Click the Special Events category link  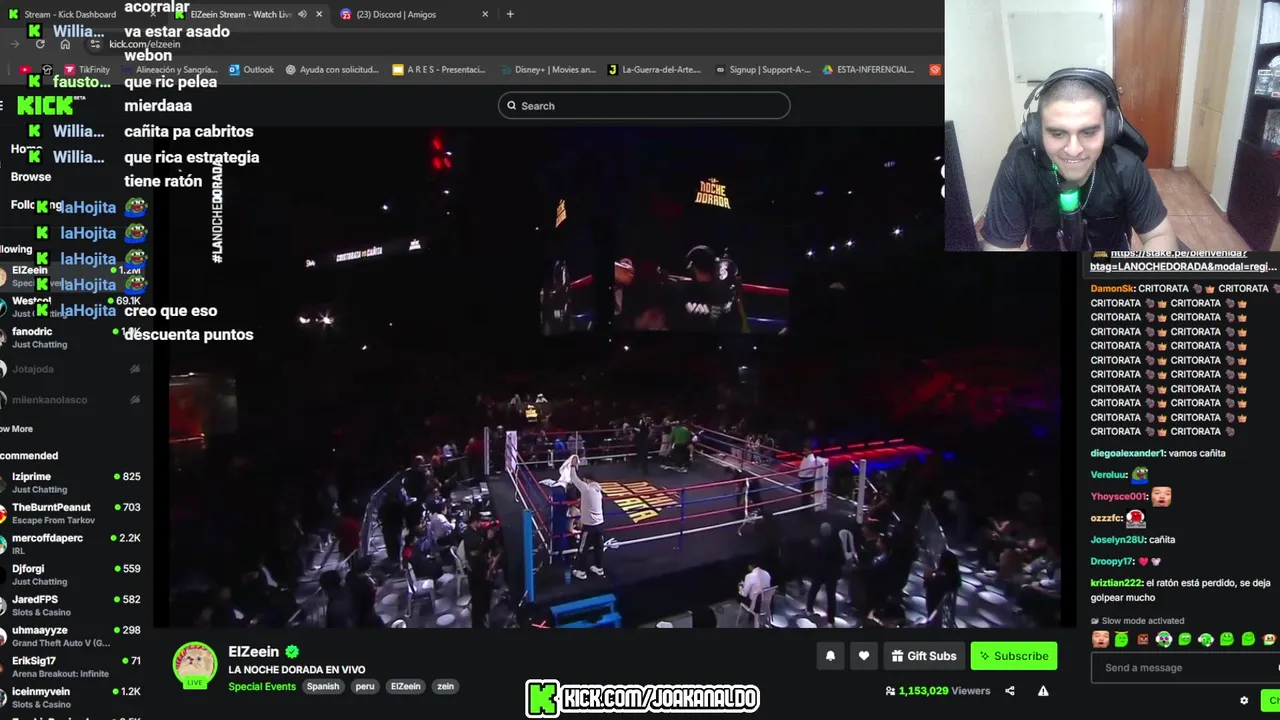[262, 687]
